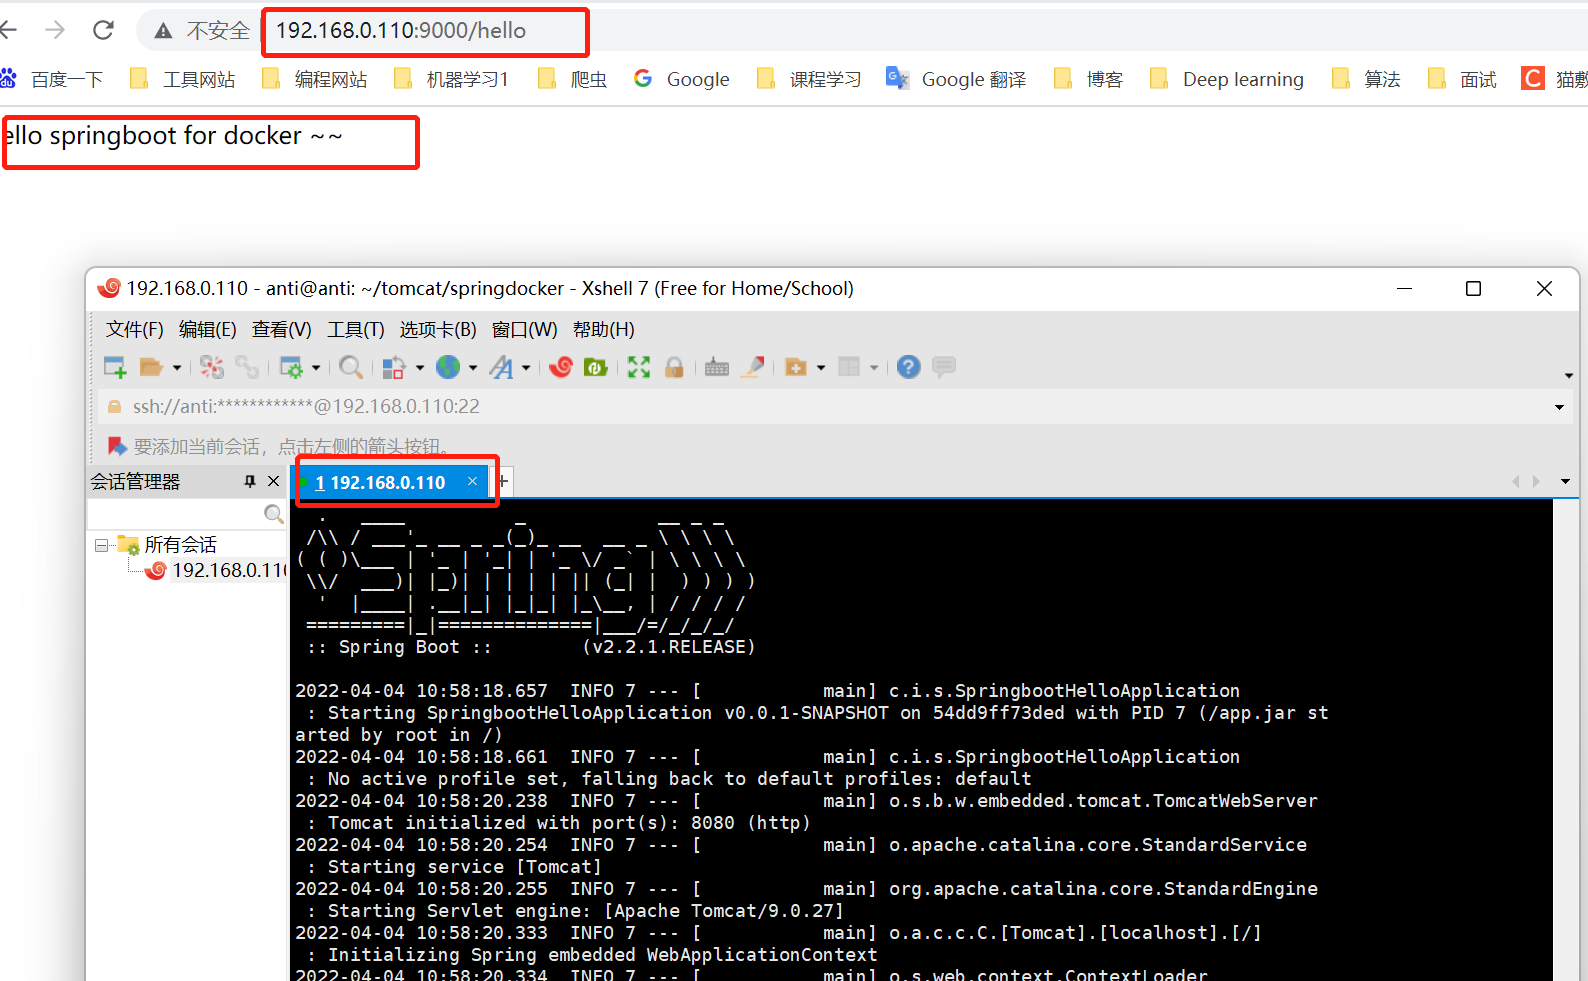This screenshot has width=1588, height=981.
Task: Open the tab list dropdown arrow at right
Action: 1565,482
